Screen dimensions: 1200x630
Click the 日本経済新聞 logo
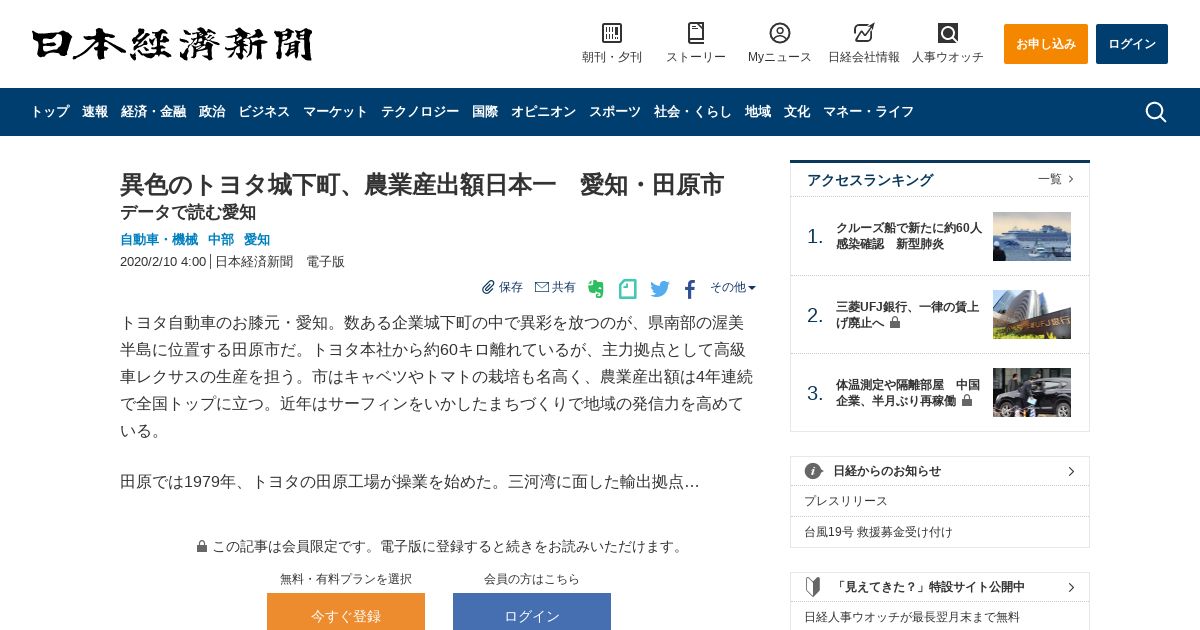pyautogui.click(x=172, y=44)
